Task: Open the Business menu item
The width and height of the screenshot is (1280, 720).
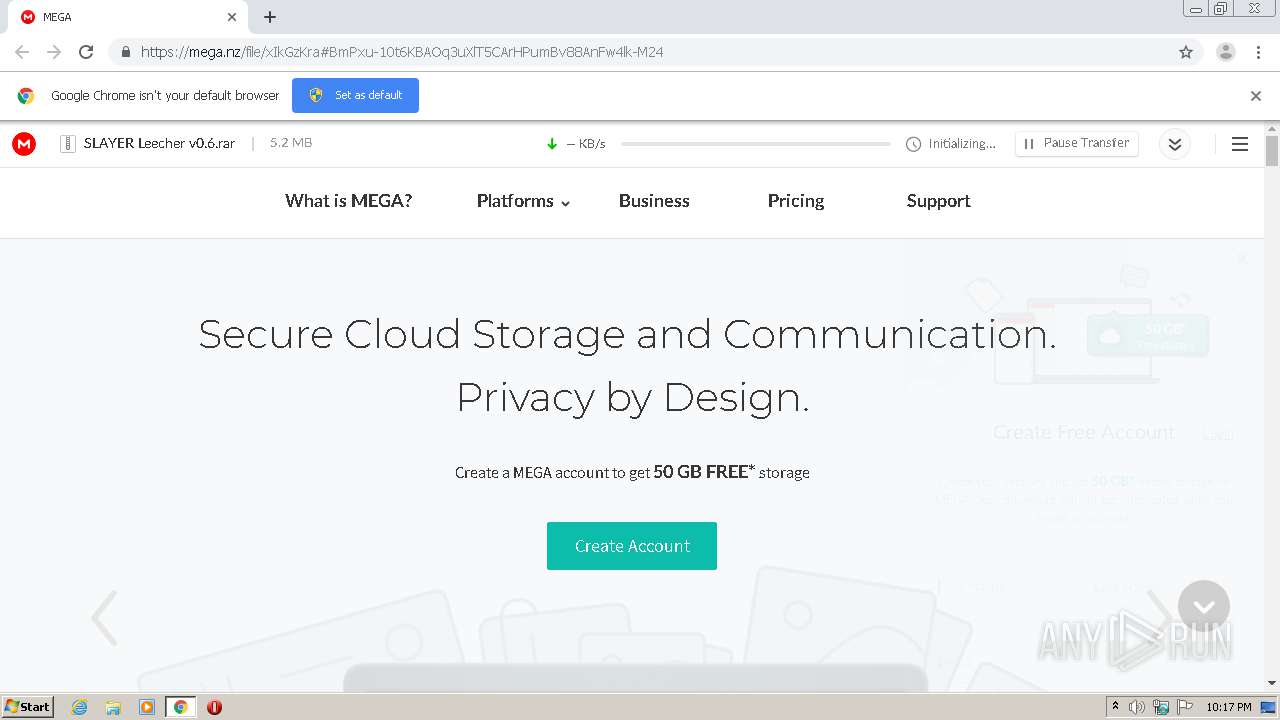Action: [654, 201]
